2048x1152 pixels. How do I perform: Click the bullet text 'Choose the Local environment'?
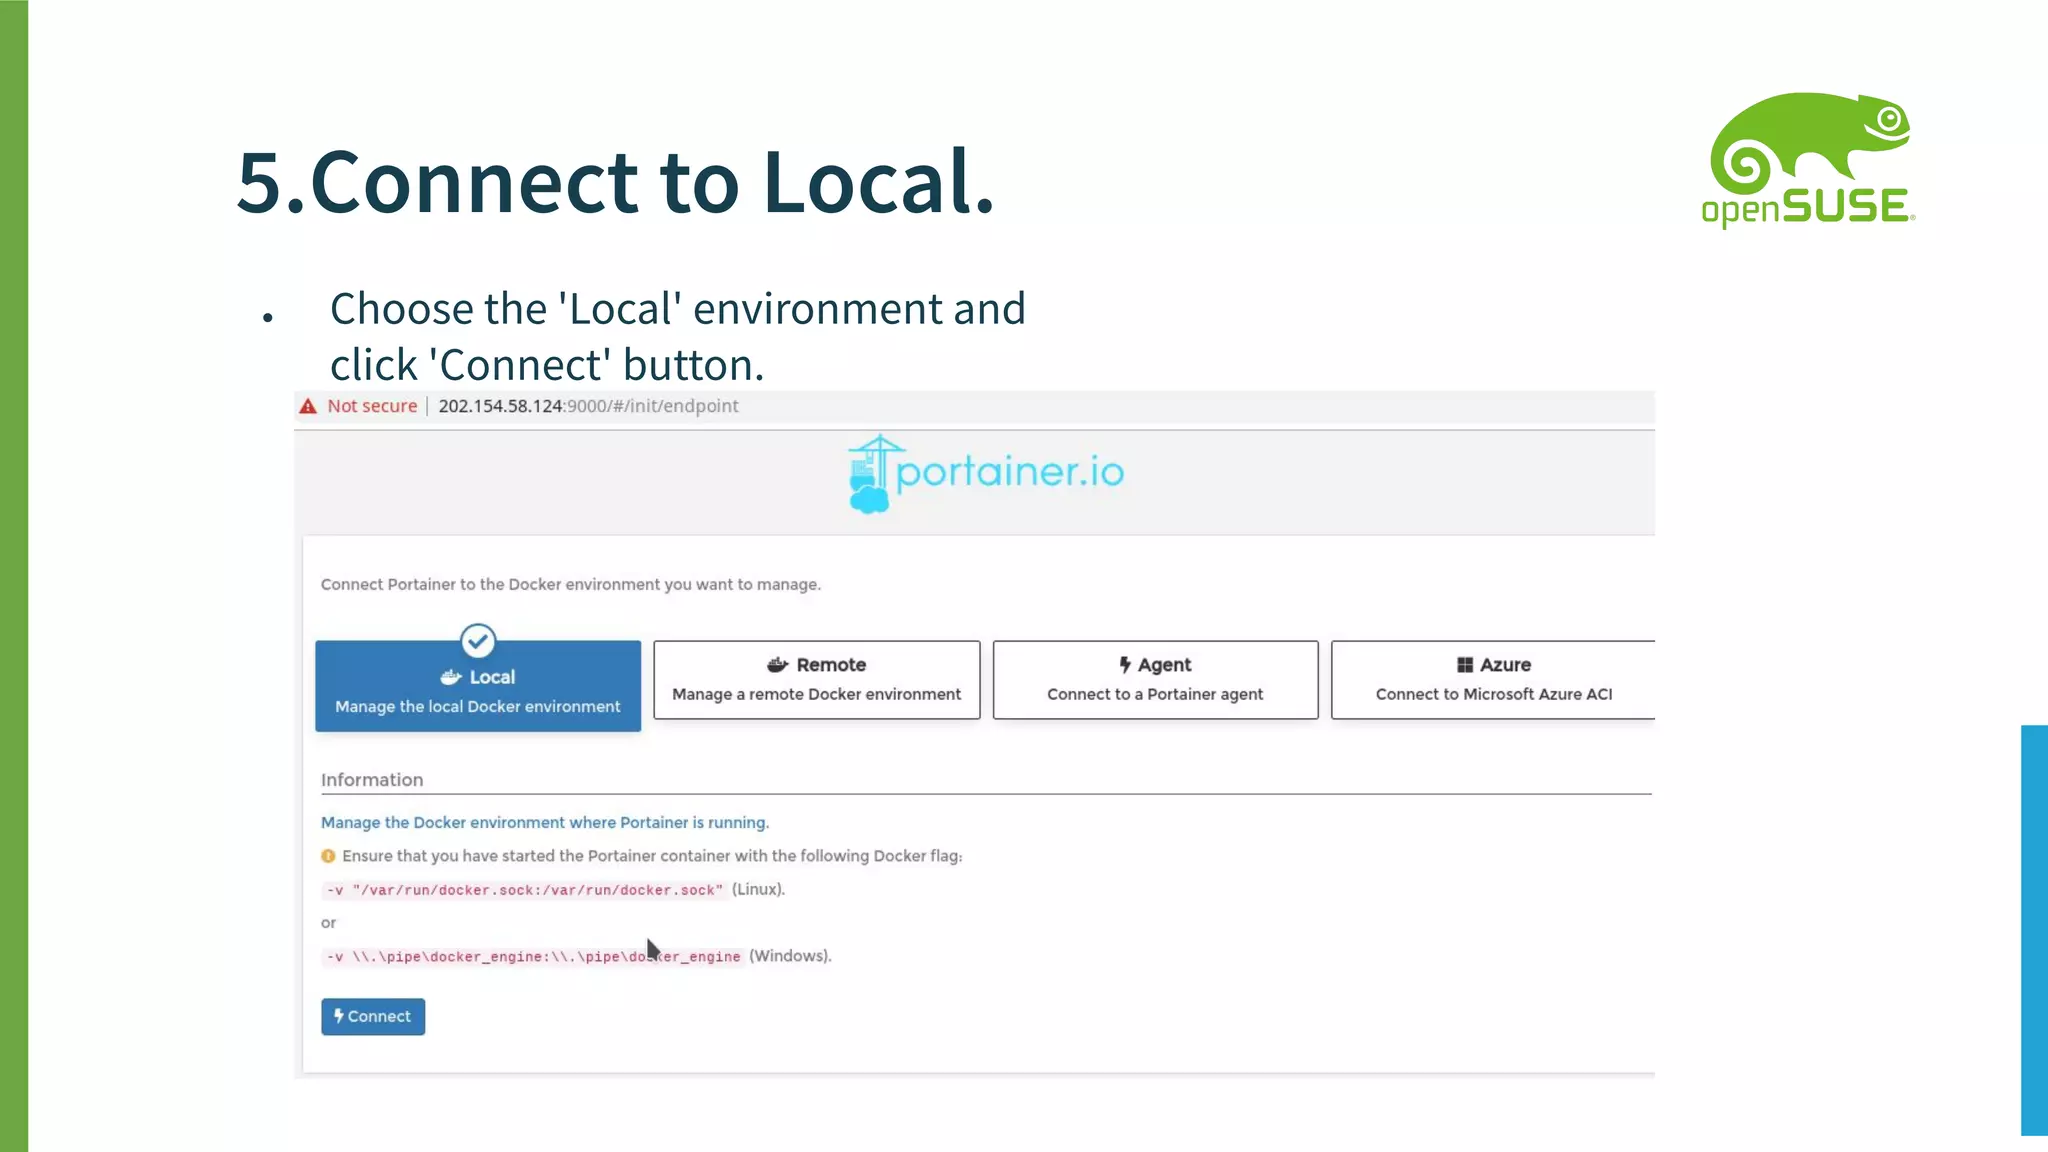(x=678, y=336)
